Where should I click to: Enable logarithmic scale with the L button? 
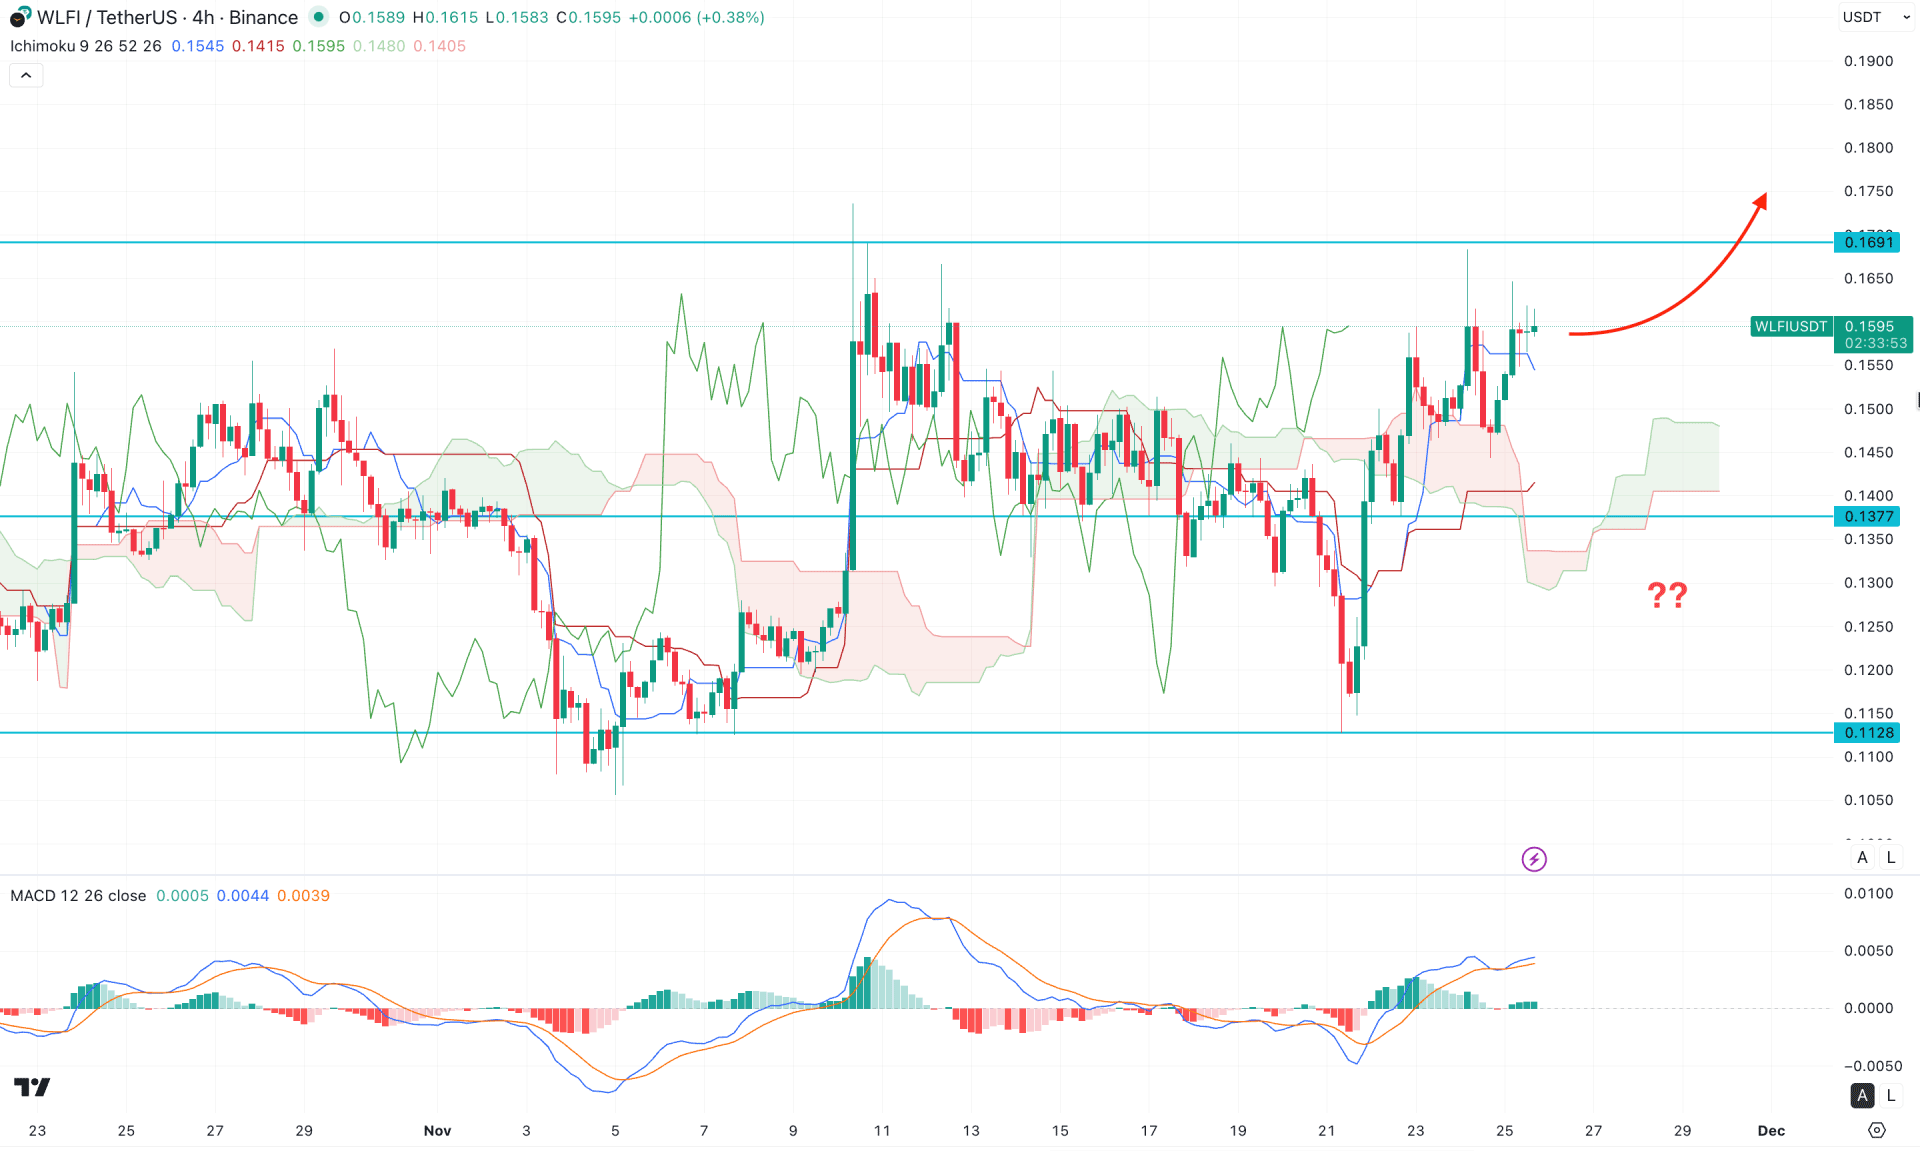coord(1891,857)
